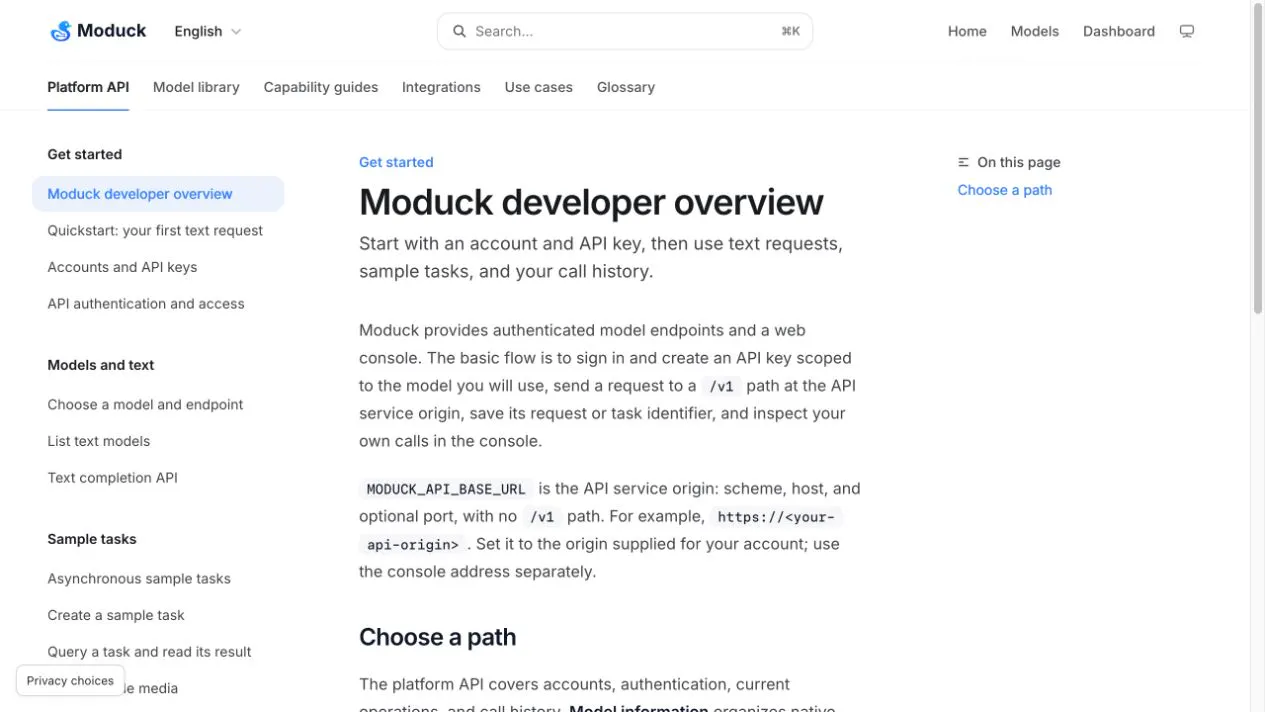The width and height of the screenshot is (1265, 712).
Task: Select the Platform API tab
Action: 88,87
